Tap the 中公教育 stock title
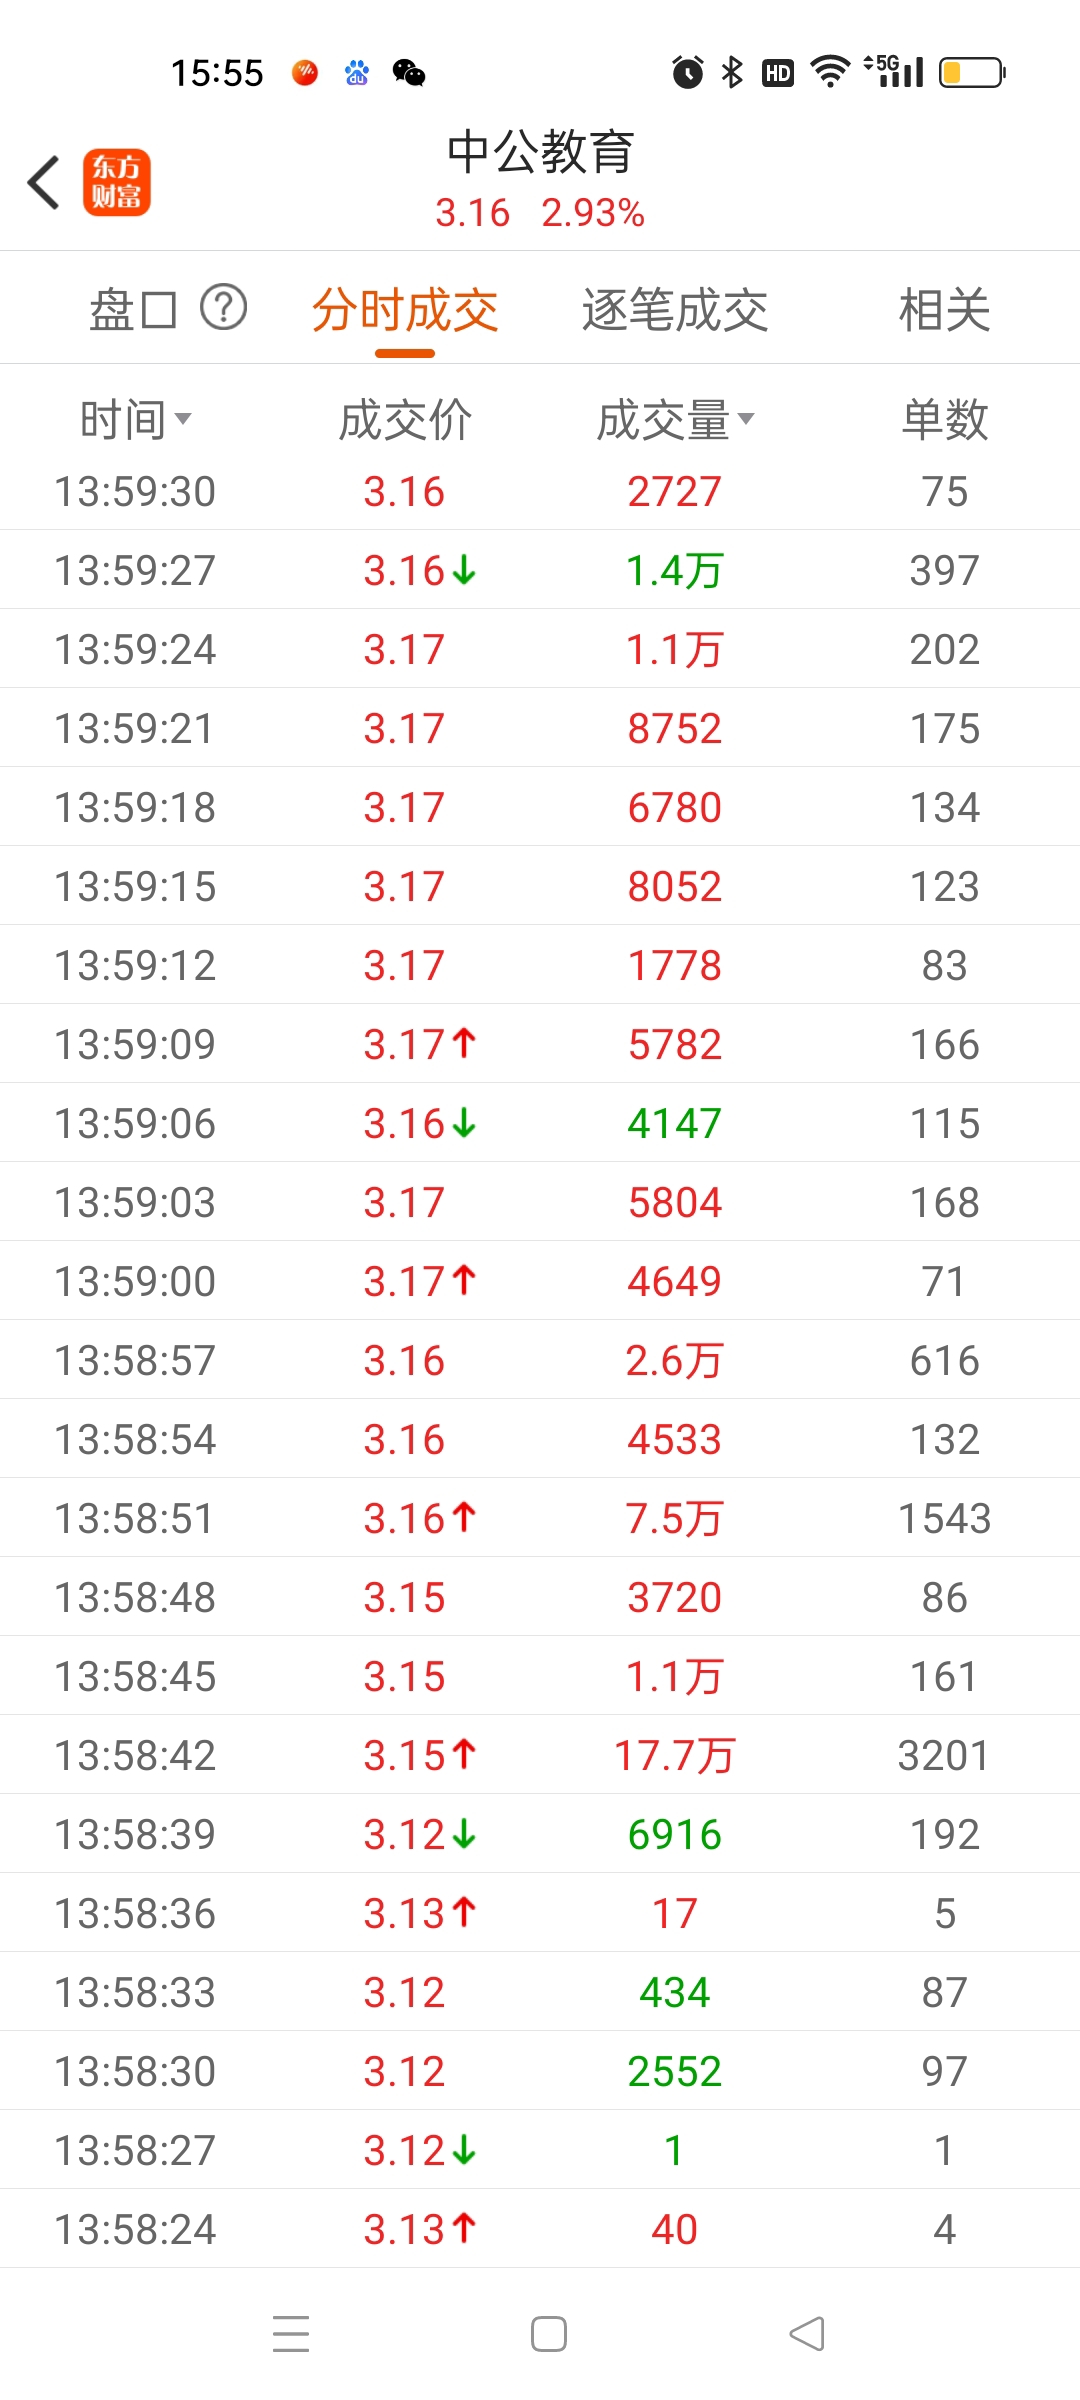 coord(540,152)
